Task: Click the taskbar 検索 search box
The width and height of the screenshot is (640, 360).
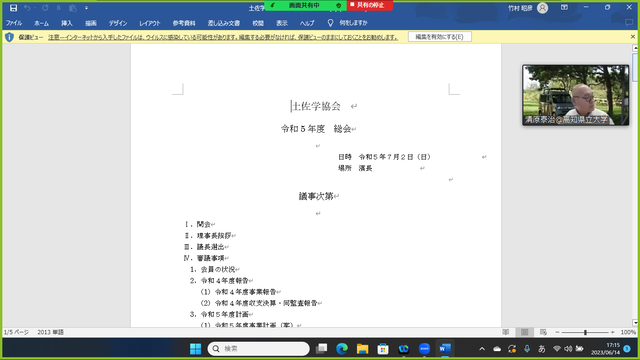Action: (258, 349)
